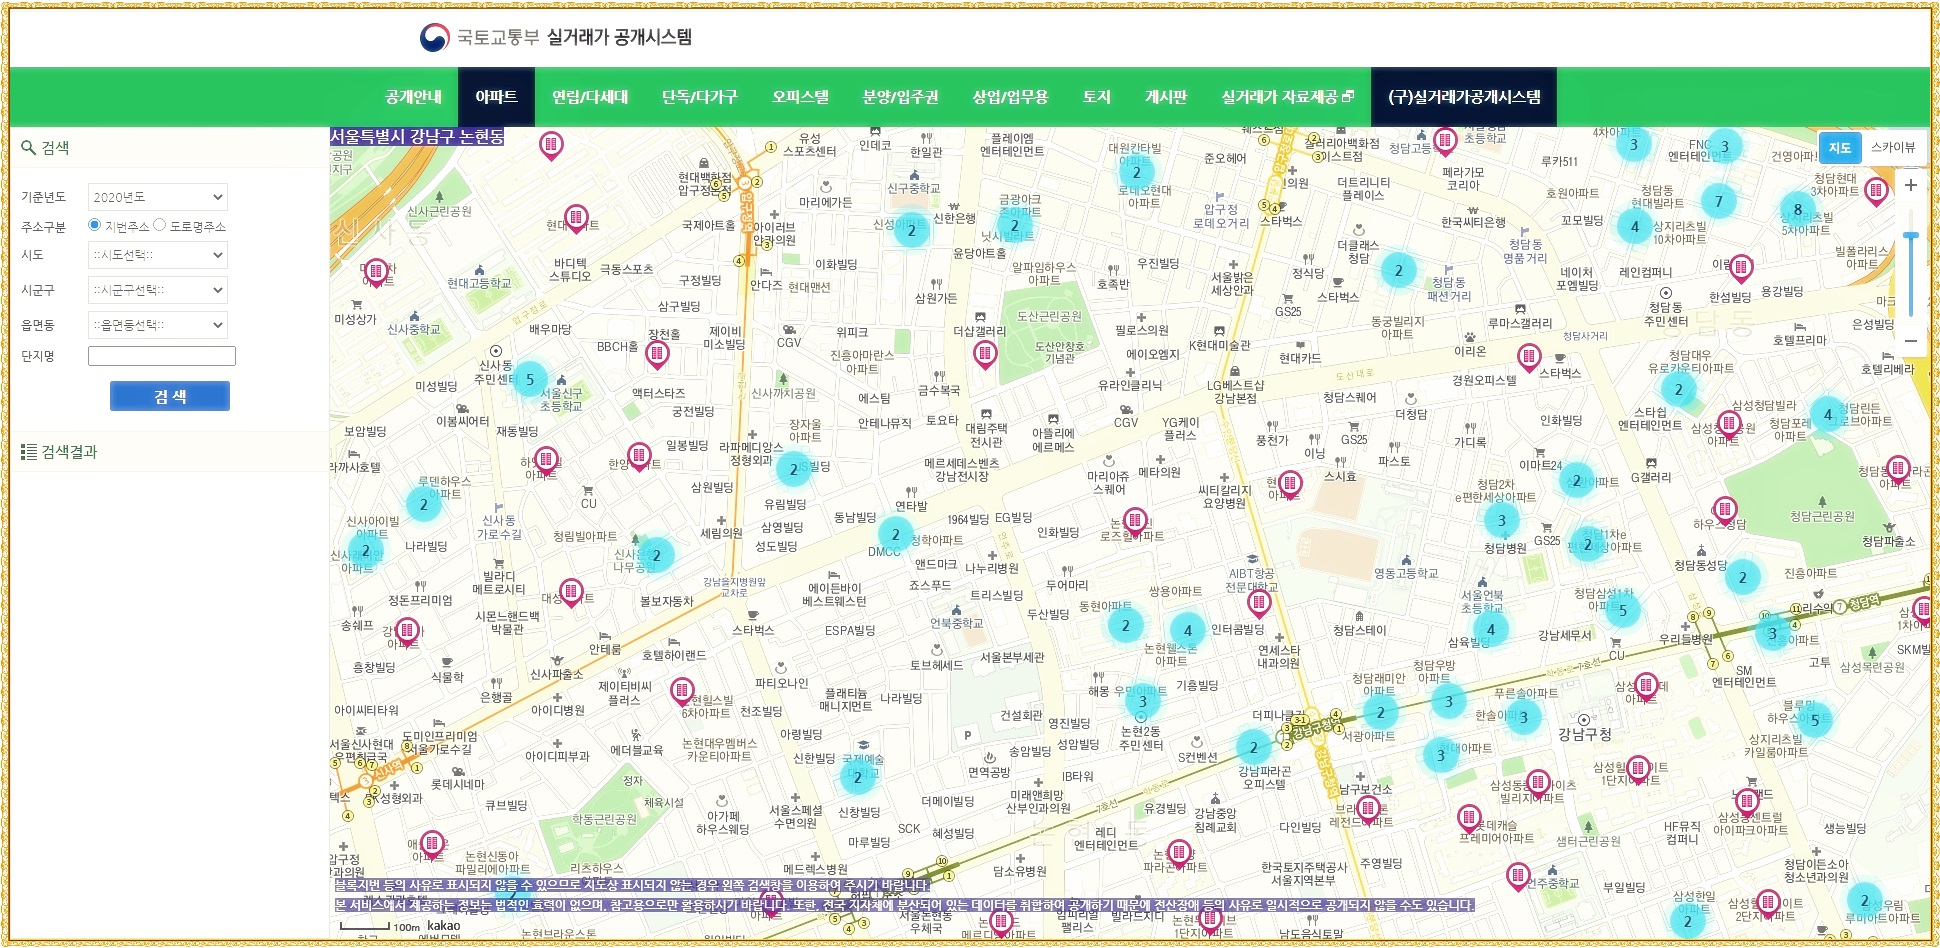Click 2-cluster near 강남파라곤 오피스텔
Image resolution: width=1940 pixels, height=948 pixels.
click(x=1253, y=747)
